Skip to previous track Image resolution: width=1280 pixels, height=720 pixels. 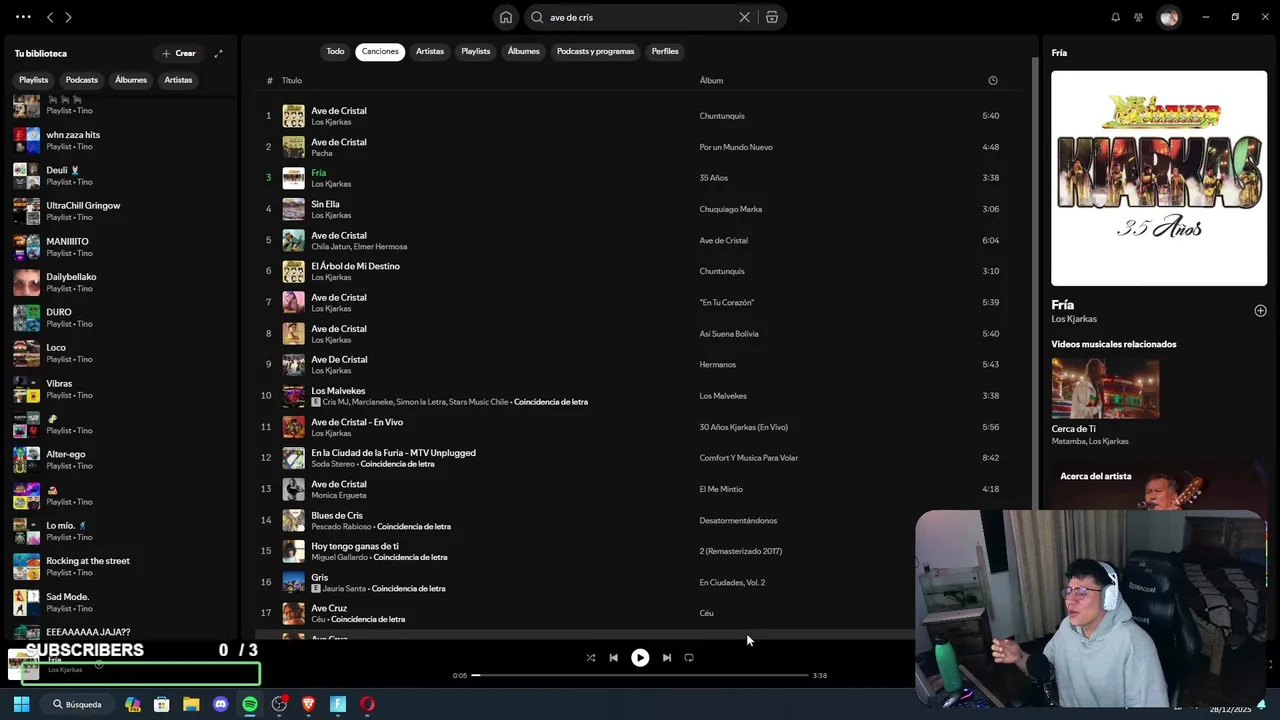pos(613,658)
